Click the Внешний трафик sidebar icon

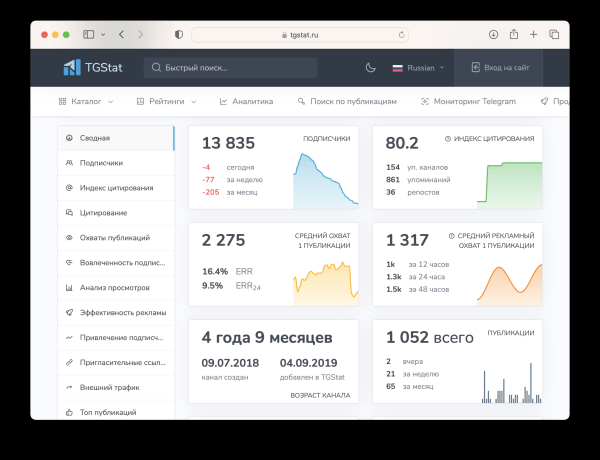[69, 387]
